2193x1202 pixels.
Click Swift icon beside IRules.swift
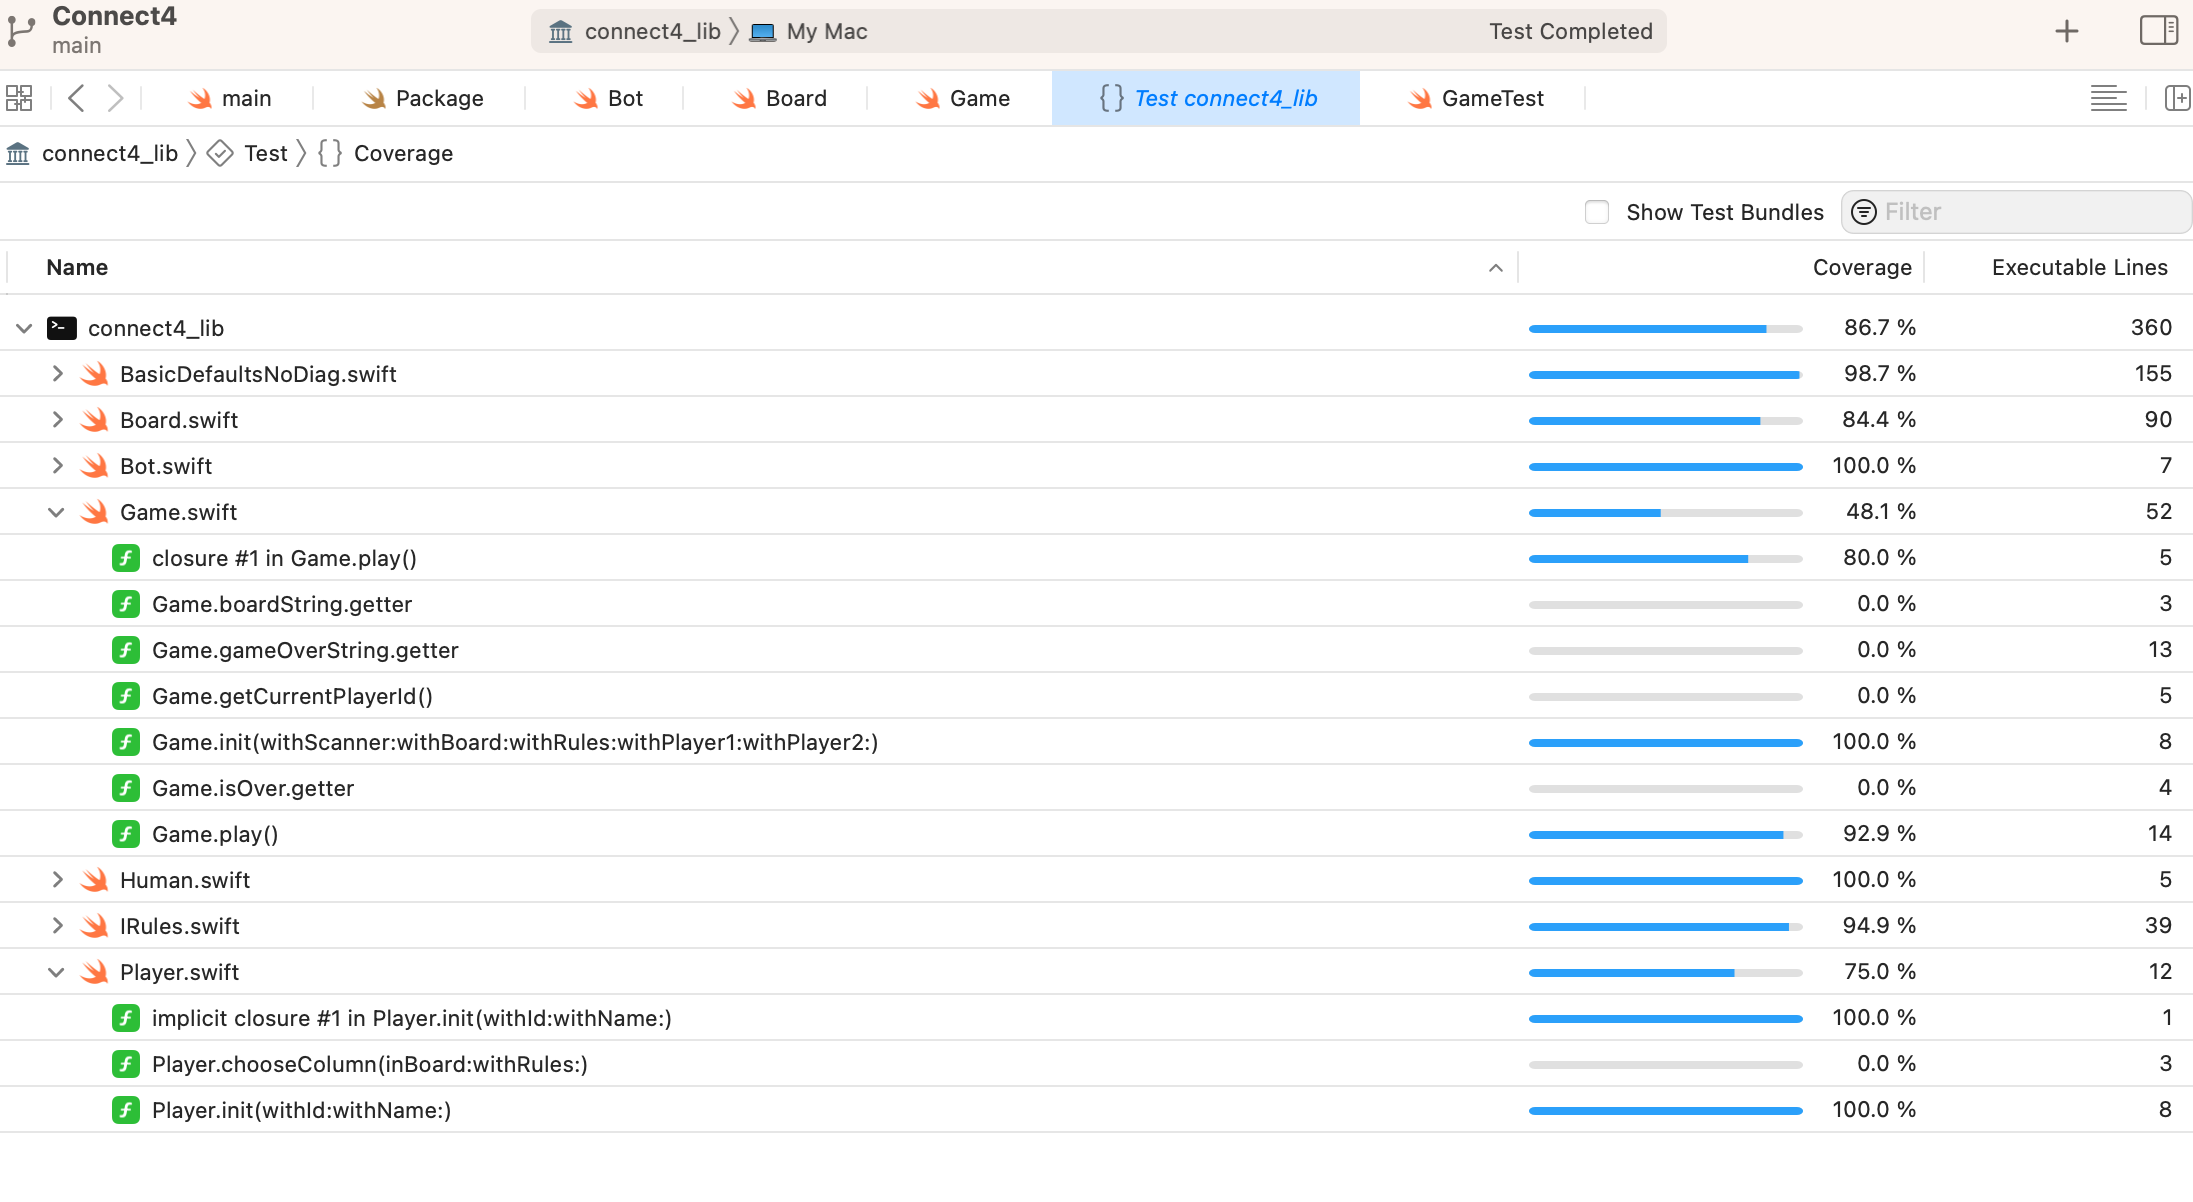click(x=95, y=926)
